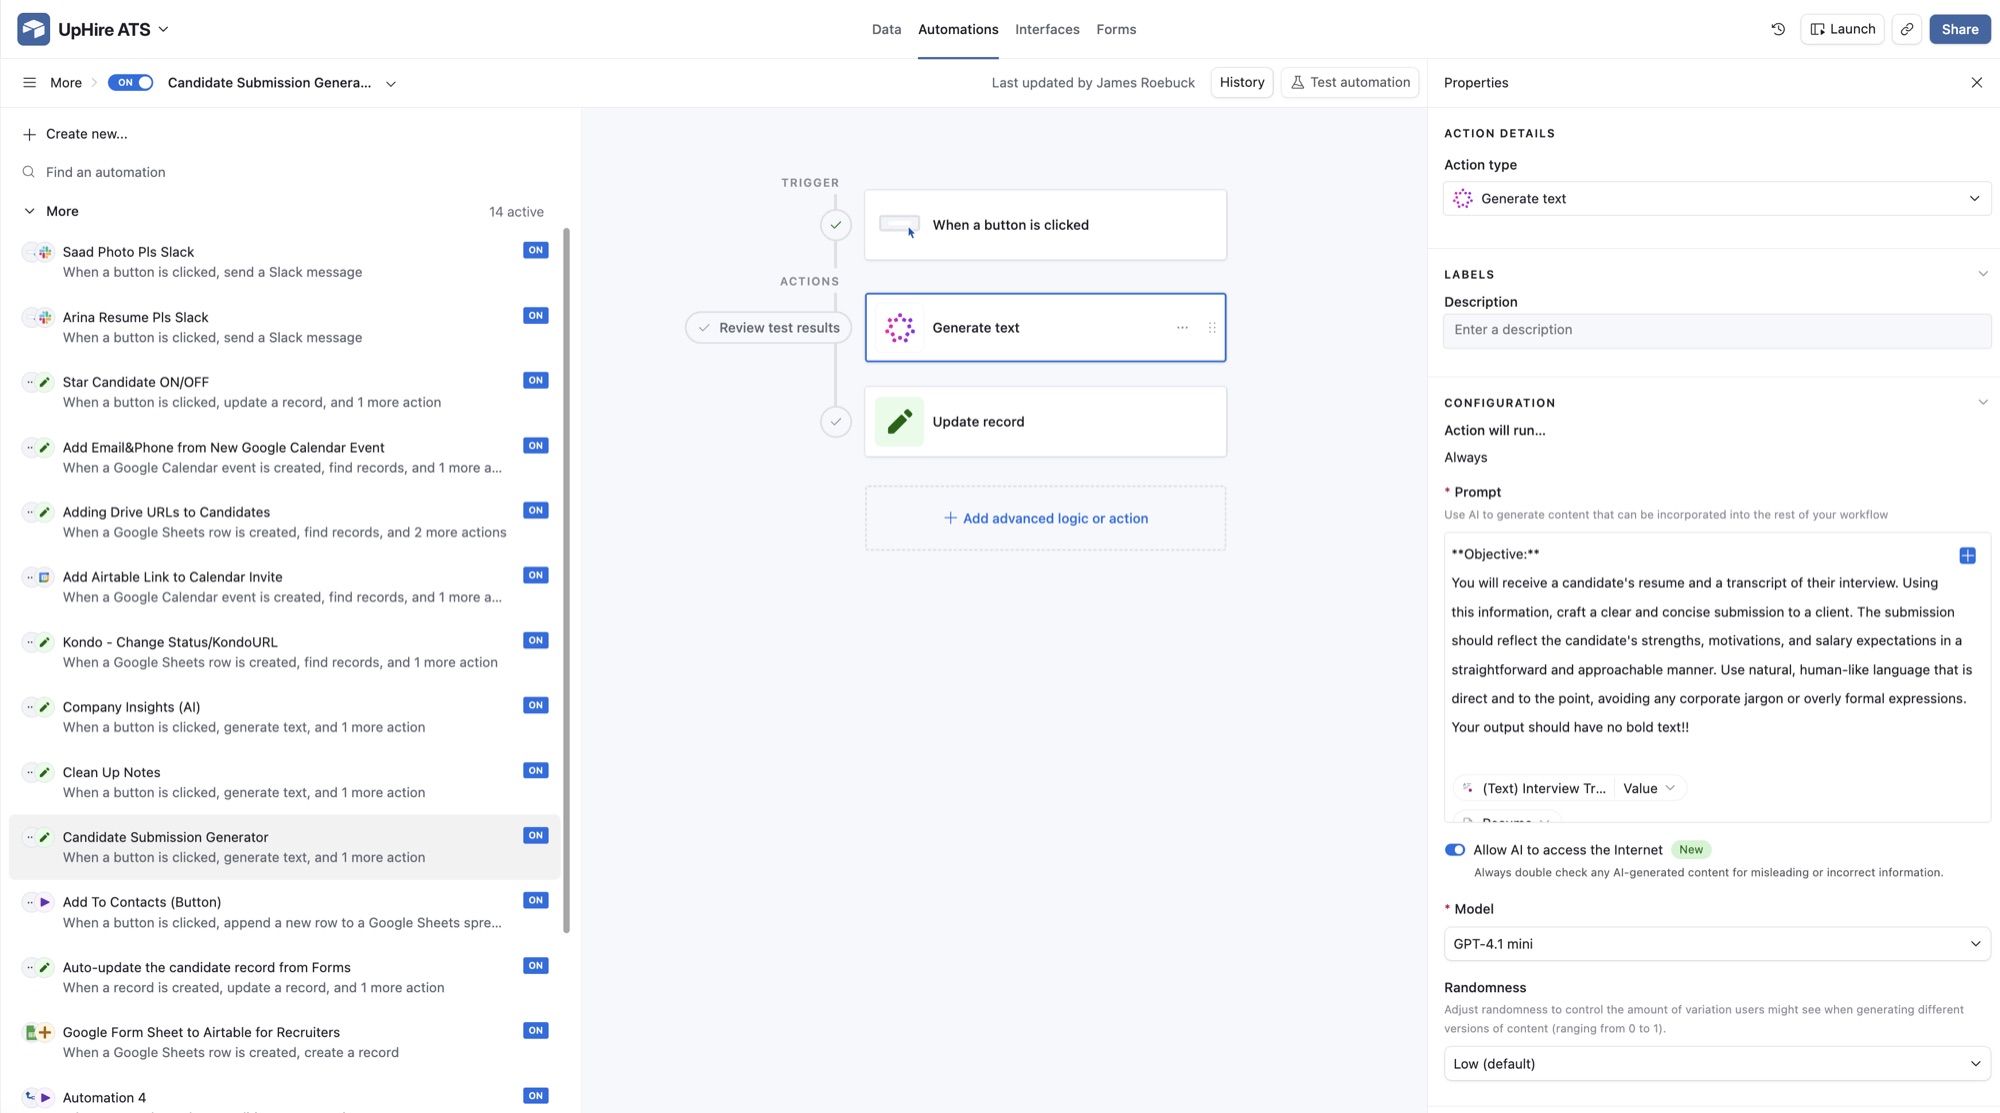The width and height of the screenshot is (2000, 1113).
Task: Click the automation list scrollbar
Action: pyautogui.click(x=567, y=580)
